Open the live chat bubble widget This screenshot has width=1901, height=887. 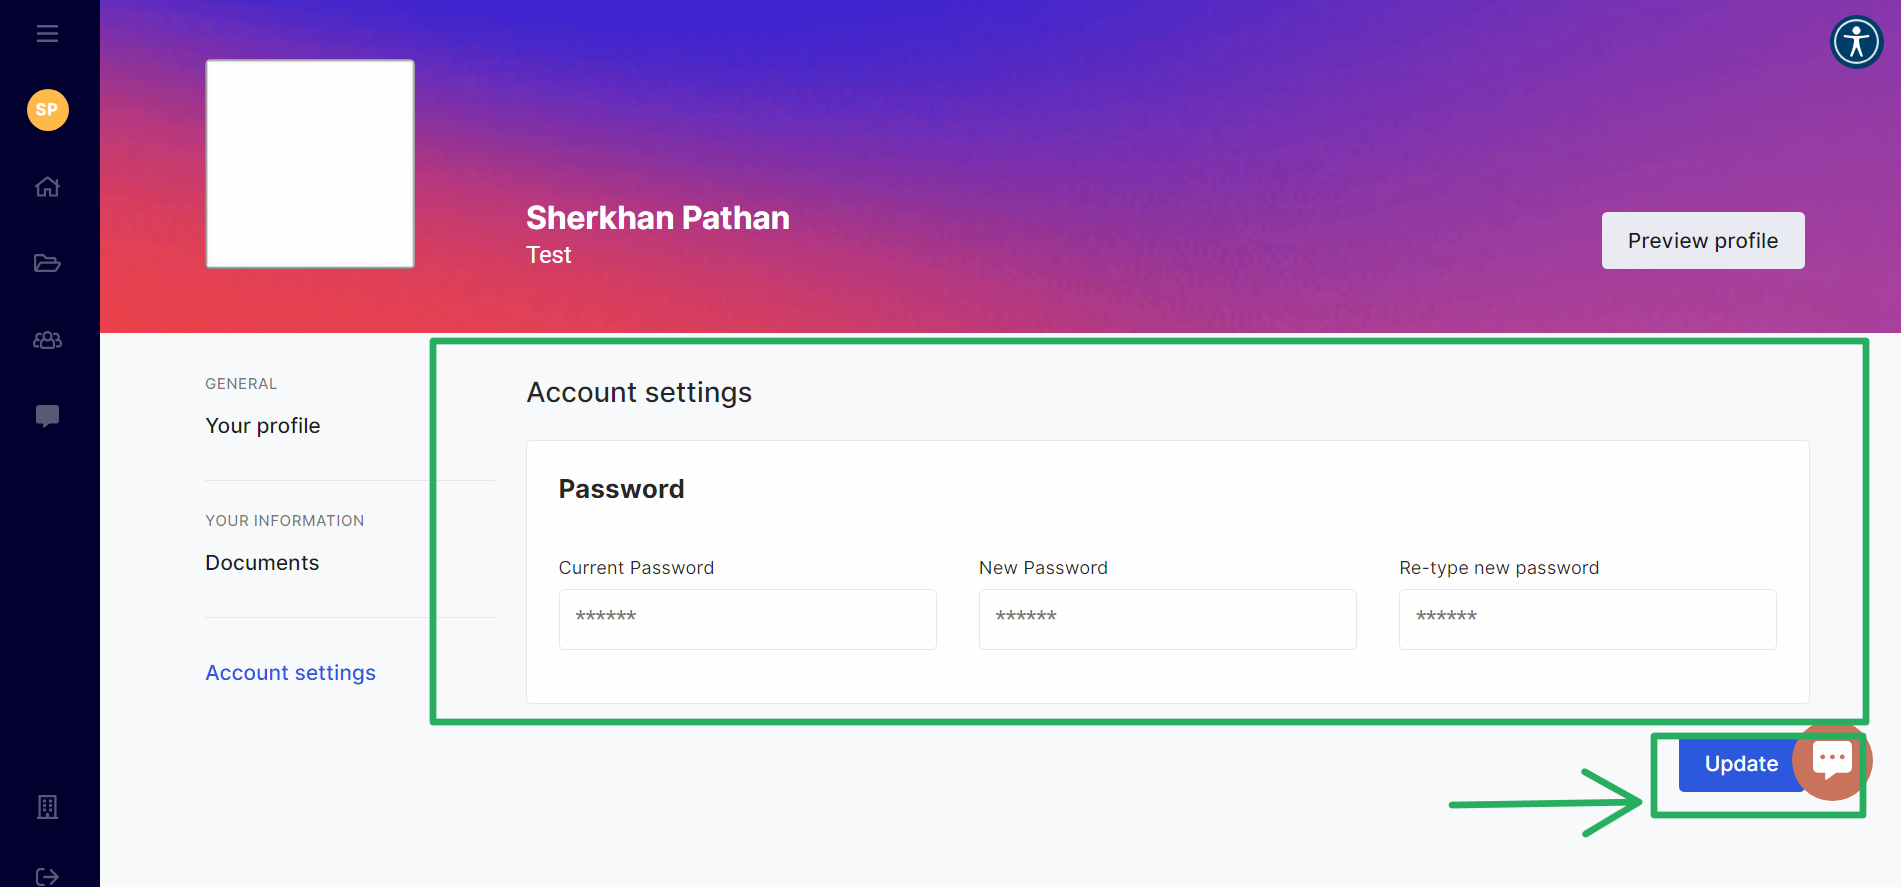[1832, 761]
